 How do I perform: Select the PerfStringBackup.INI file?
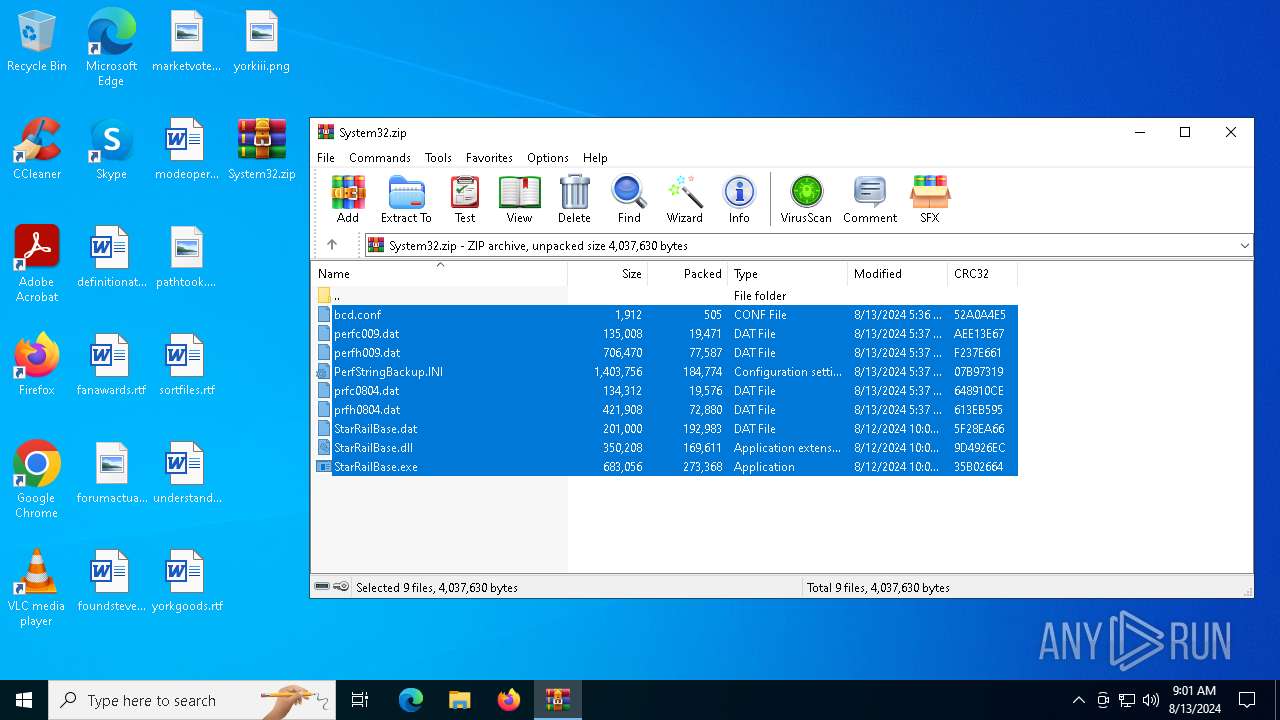click(x=665, y=372)
